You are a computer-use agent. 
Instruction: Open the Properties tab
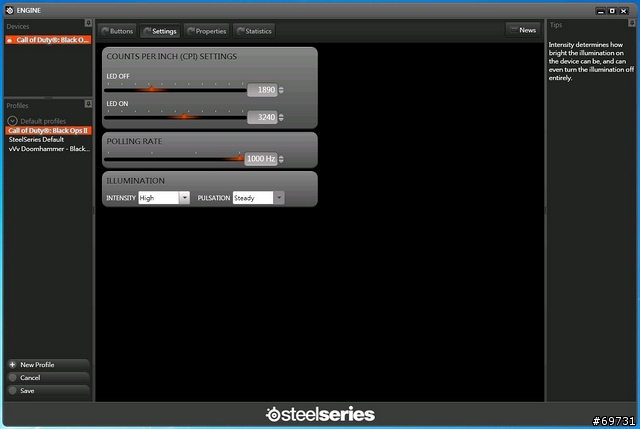tap(207, 31)
